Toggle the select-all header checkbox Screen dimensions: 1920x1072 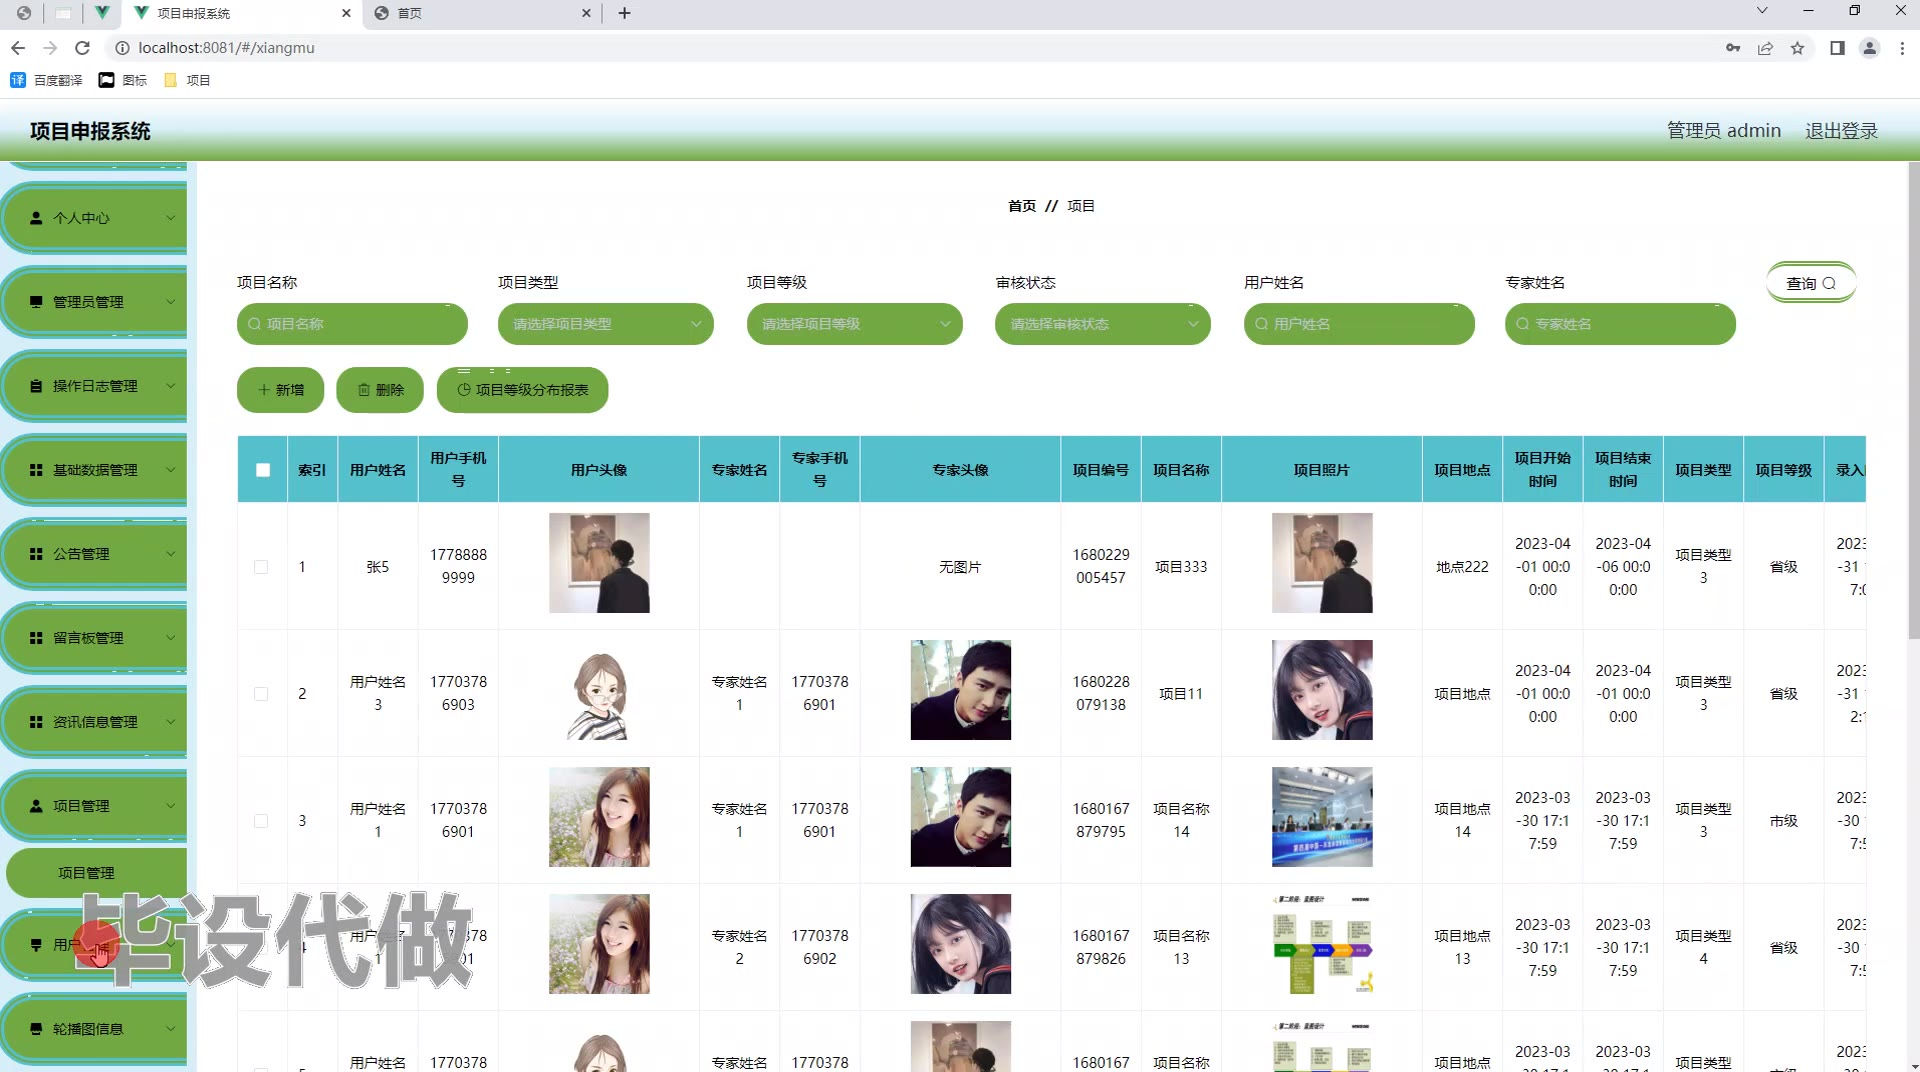coord(263,470)
